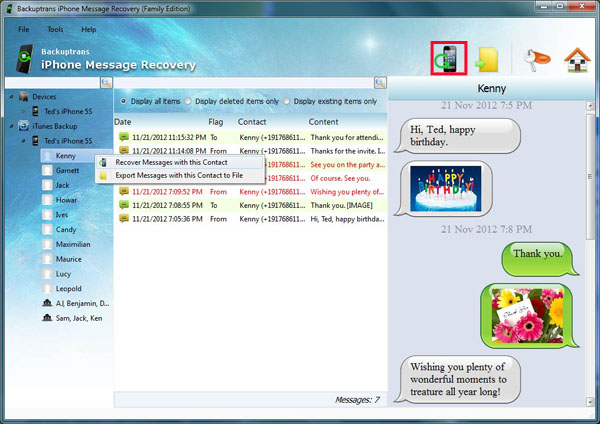Viewport: 600px width, 424px height.
Task: Click message bubble icon of 7:05:36 PM row
Action: pyautogui.click(x=124, y=219)
